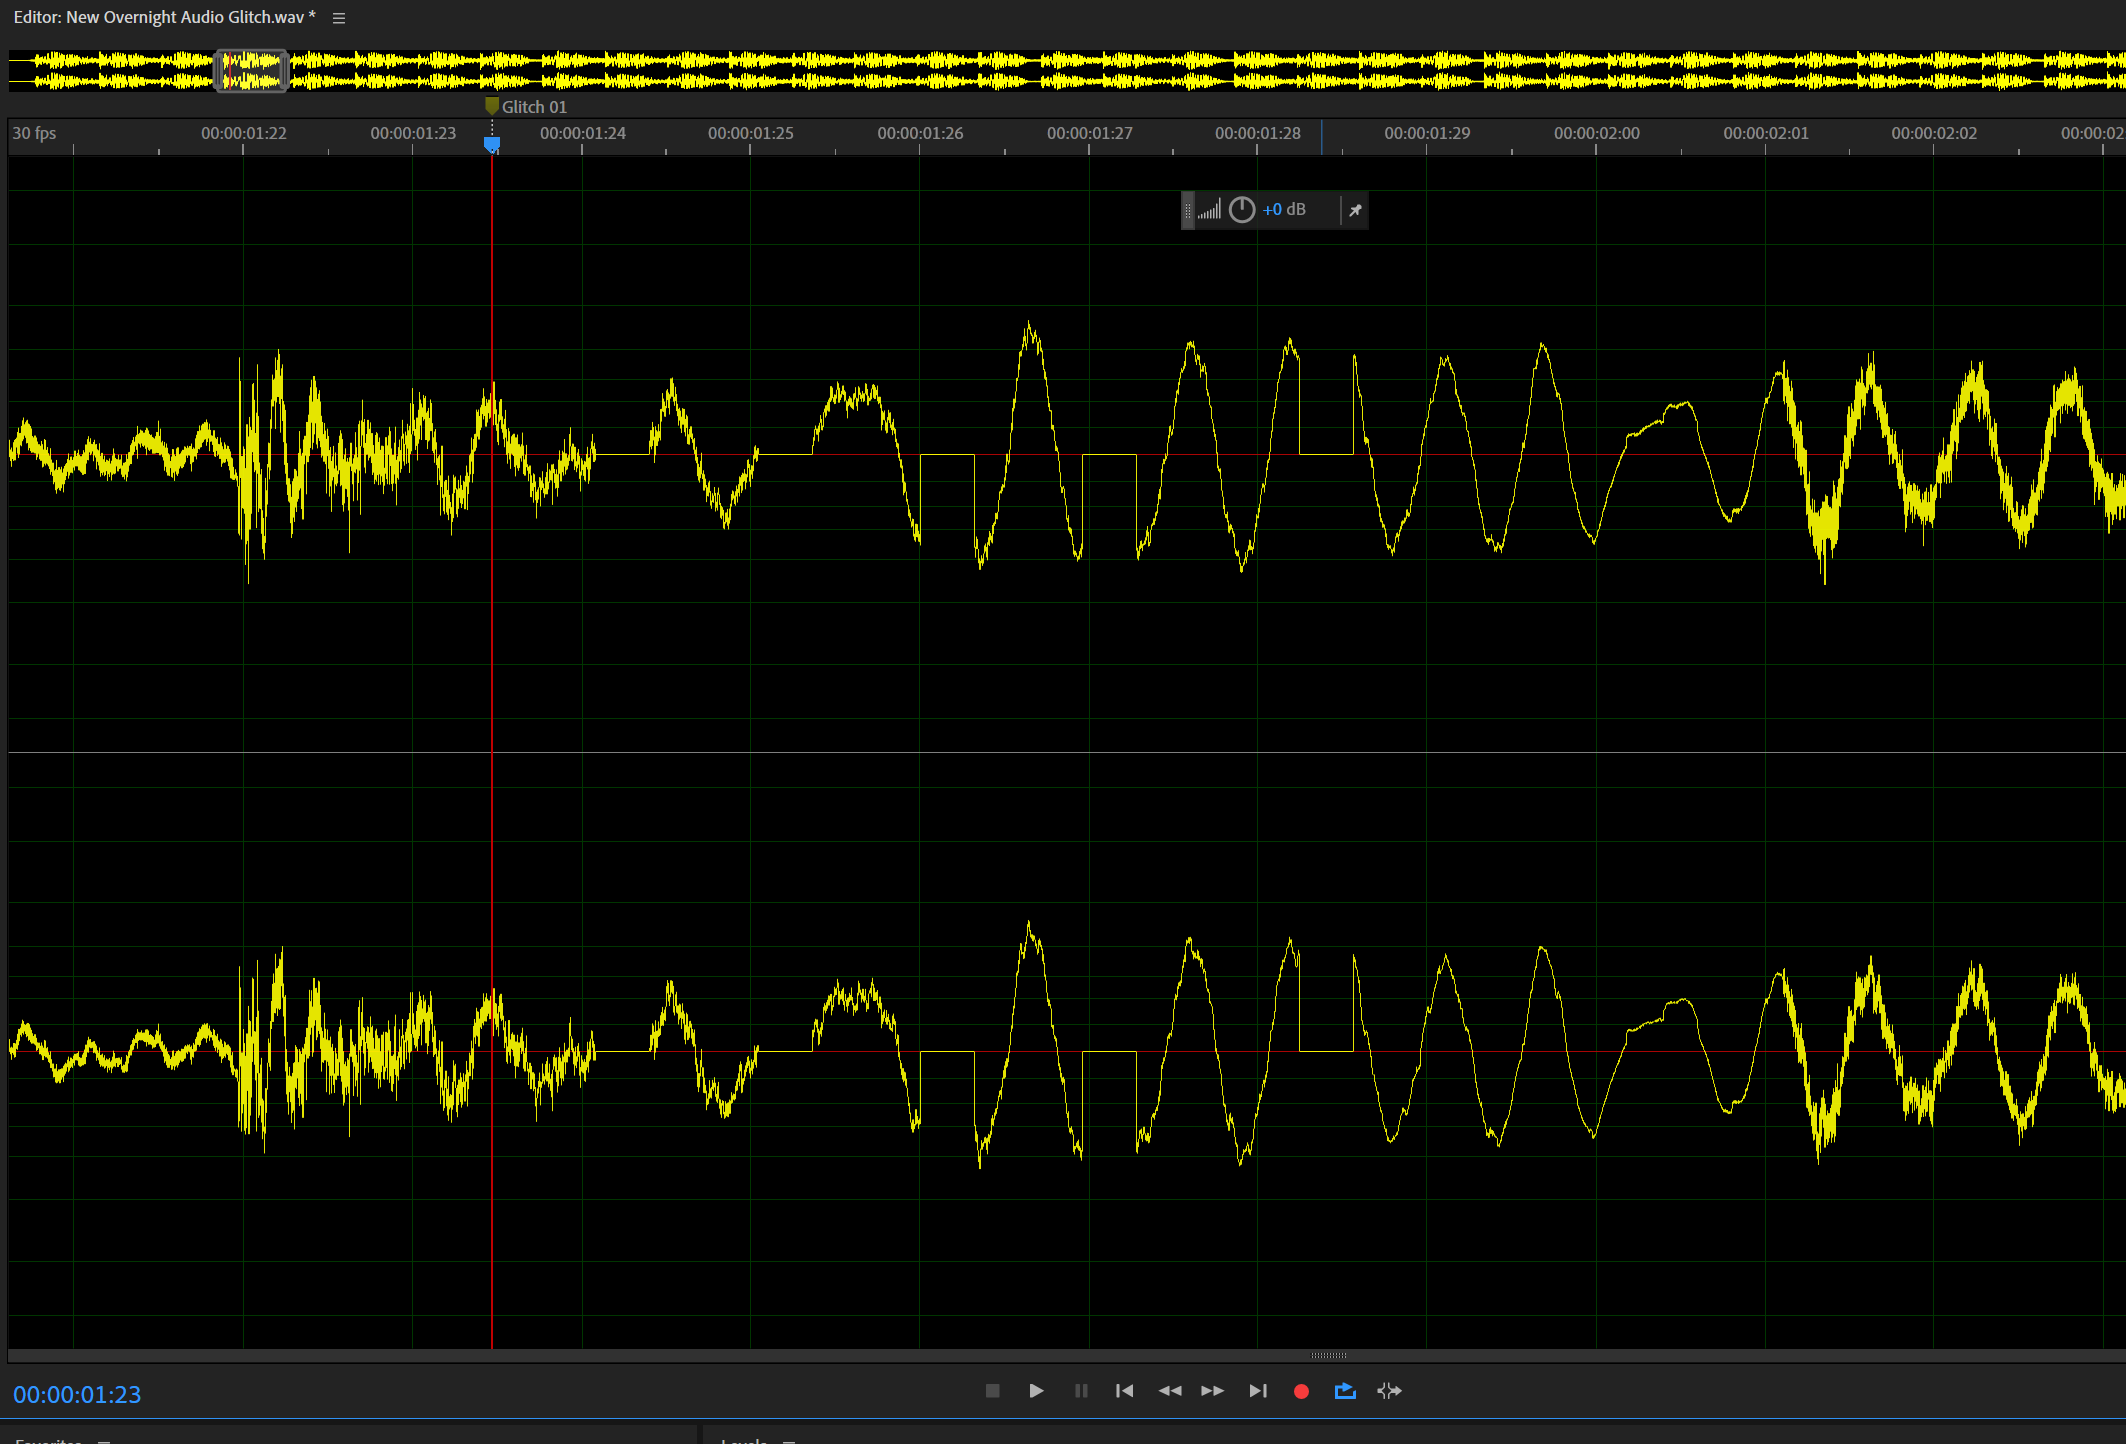The height and width of the screenshot is (1444, 2126).
Task: Click the 00:00:01:23 timecode display
Action: [x=77, y=1395]
